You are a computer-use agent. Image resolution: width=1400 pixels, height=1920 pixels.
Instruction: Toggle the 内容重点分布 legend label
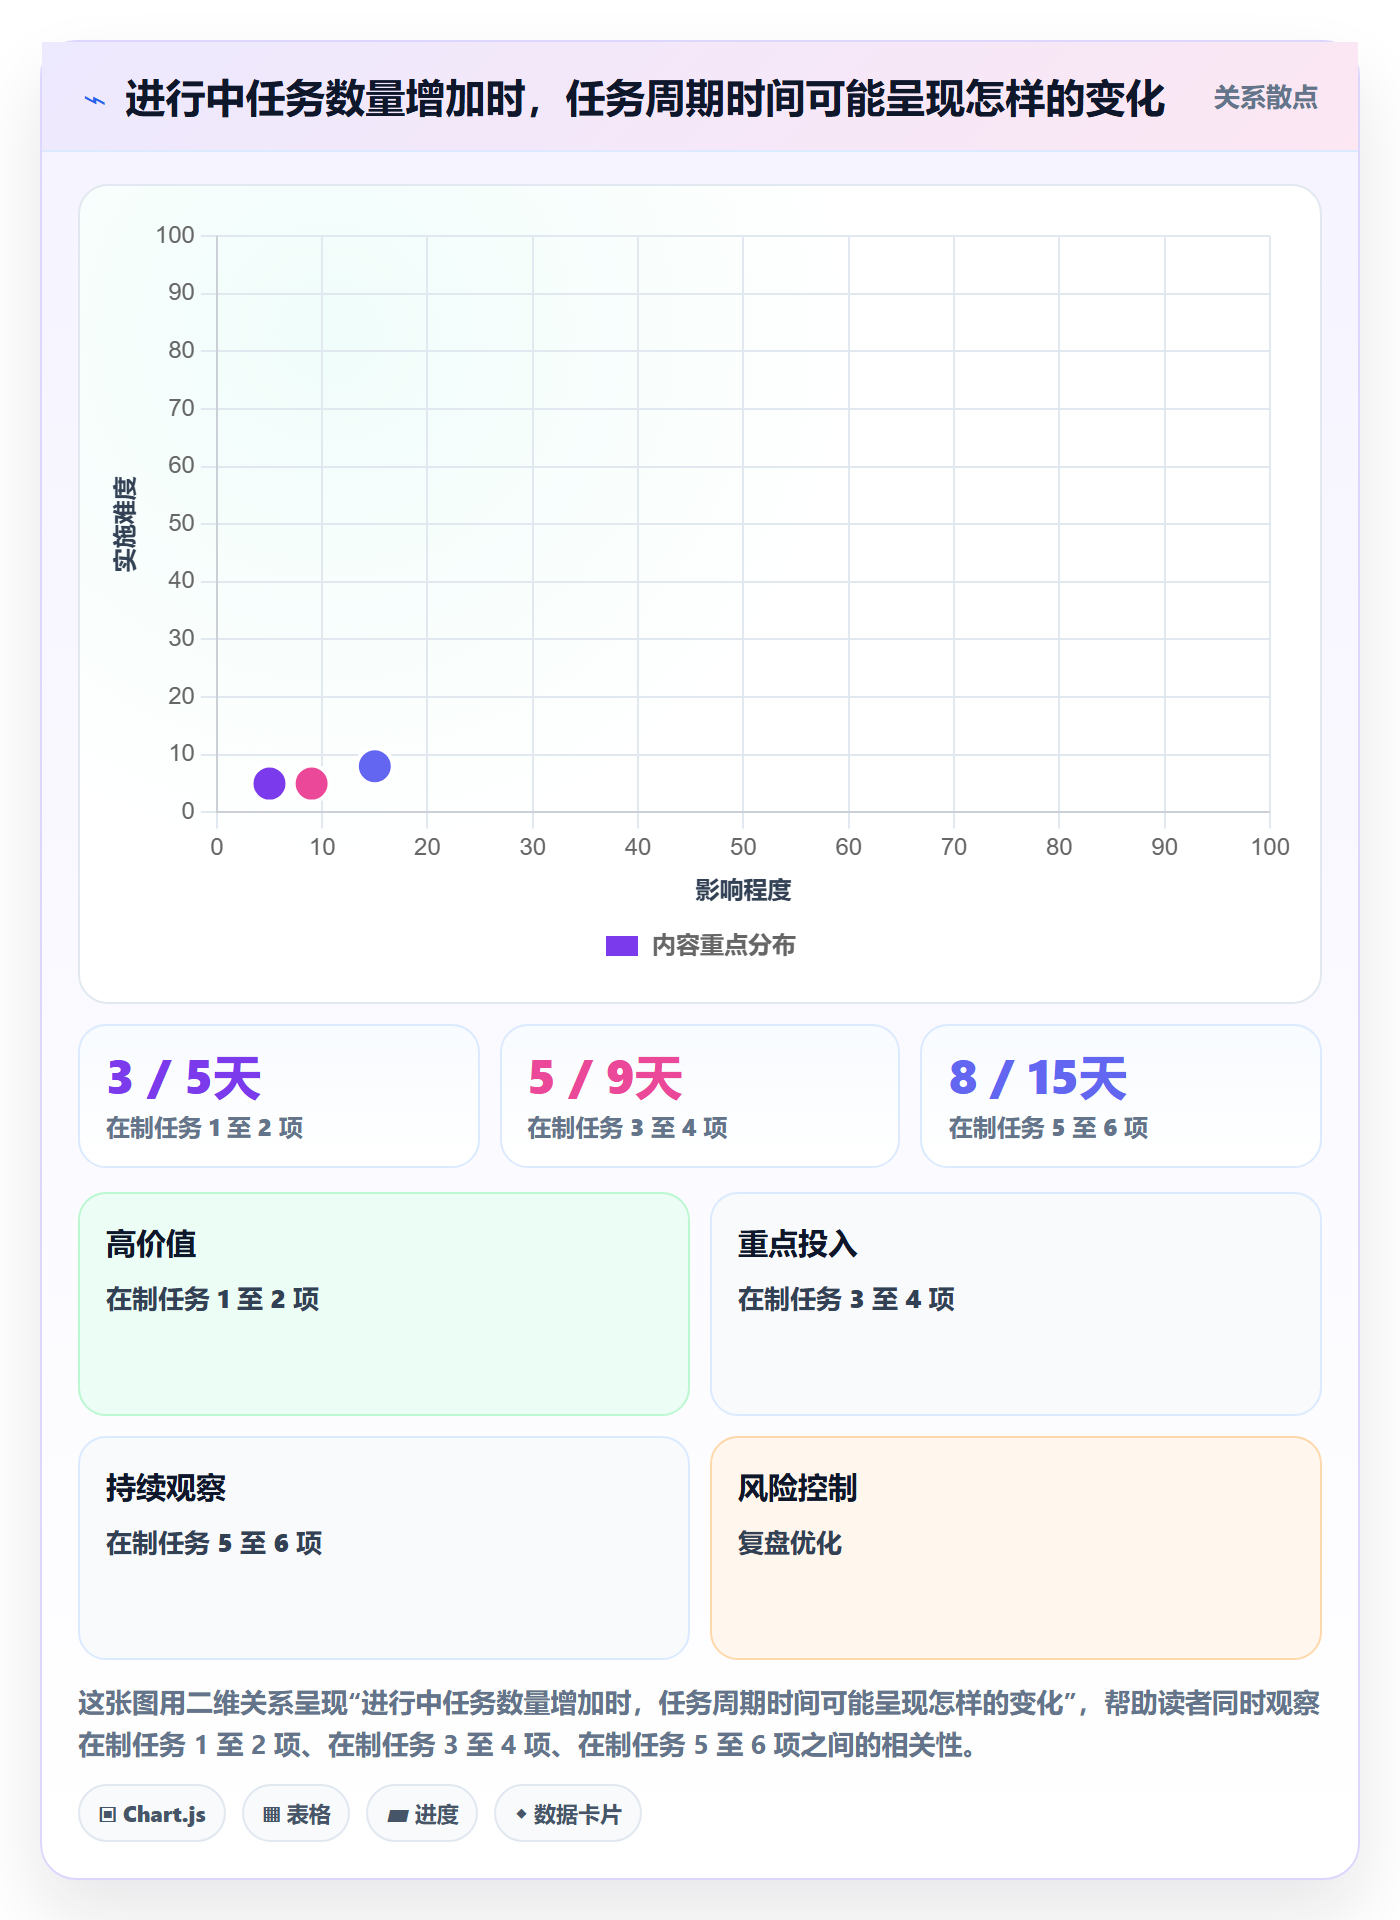pyautogui.click(x=724, y=946)
